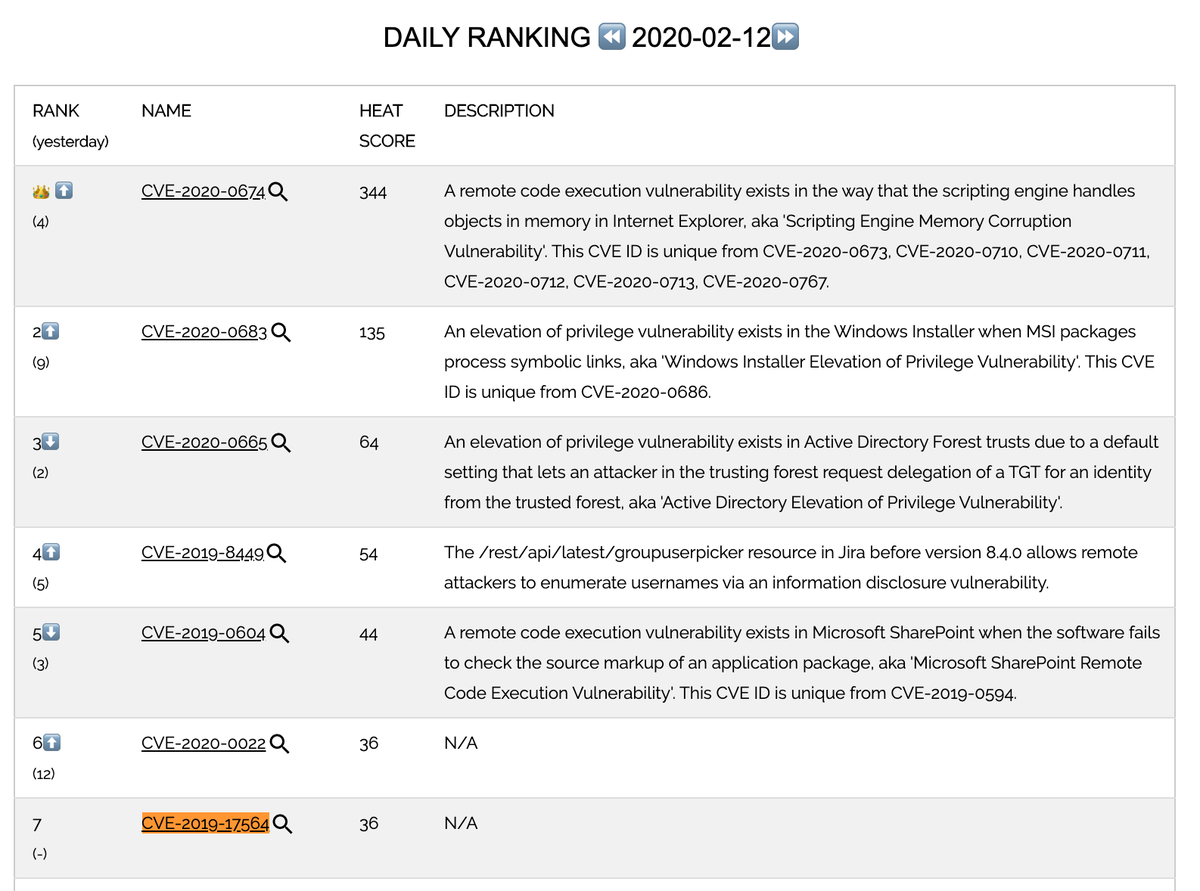Click the magnifier next to CVE-2020-0665

281,443
